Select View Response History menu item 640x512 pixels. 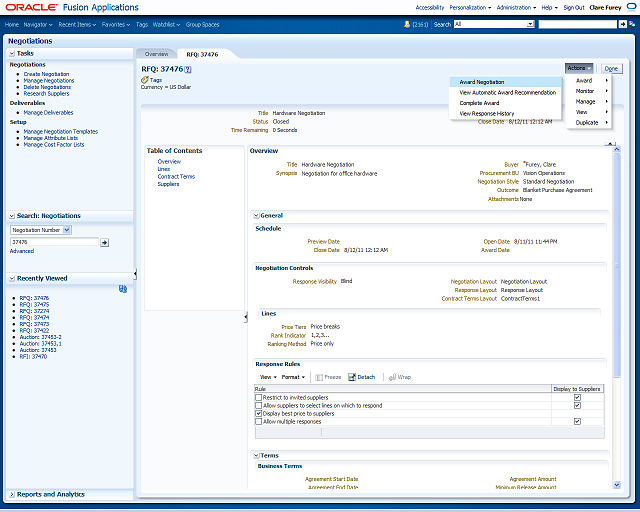505,114
